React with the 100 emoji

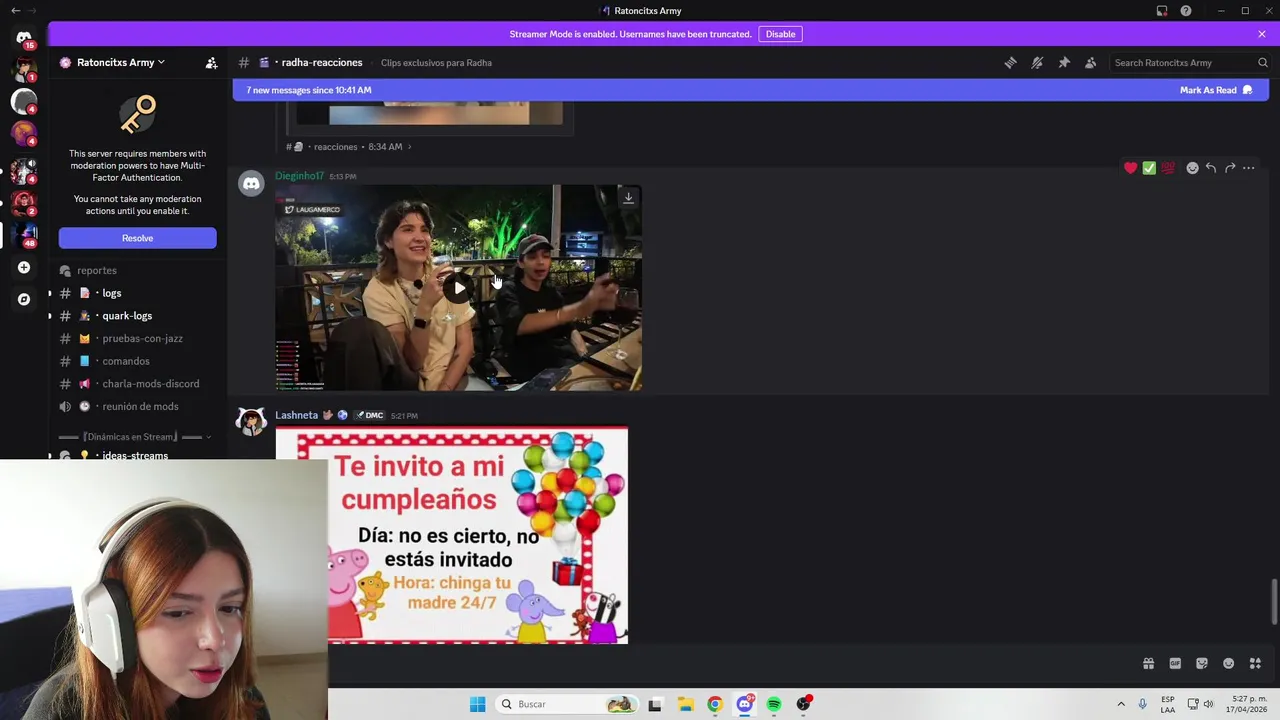coord(1168,168)
